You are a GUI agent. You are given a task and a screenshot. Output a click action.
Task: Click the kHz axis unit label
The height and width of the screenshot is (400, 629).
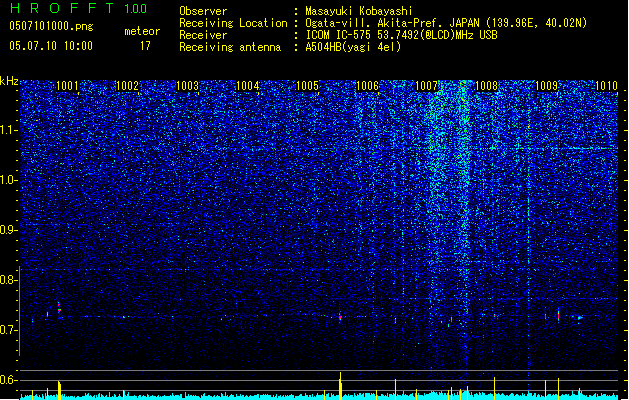click(9, 81)
